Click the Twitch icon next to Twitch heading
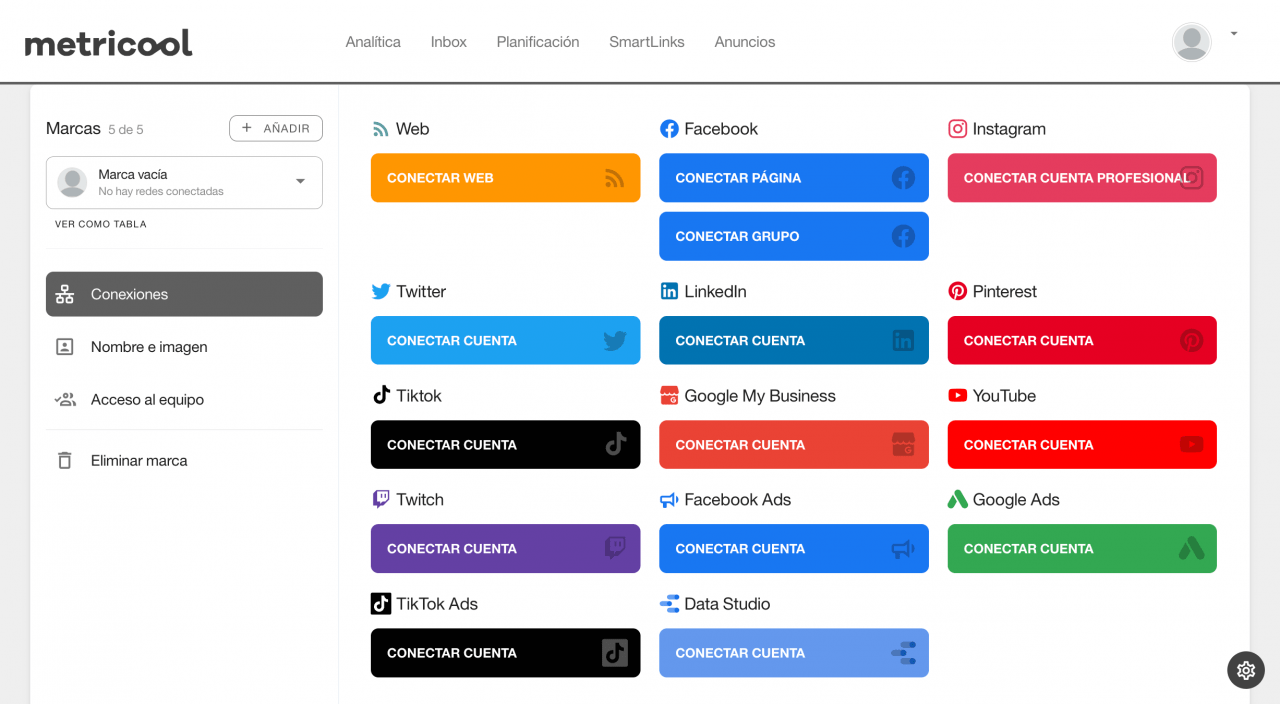This screenshot has width=1280, height=704. coord(381,500)
